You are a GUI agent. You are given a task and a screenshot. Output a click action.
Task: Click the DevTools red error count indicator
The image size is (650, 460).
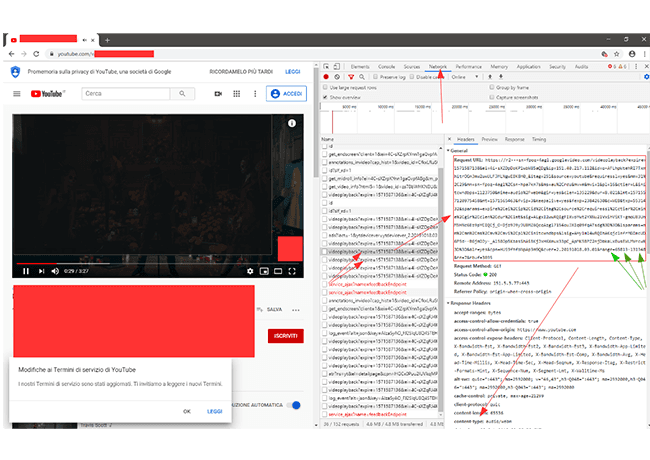click(611, 66)
